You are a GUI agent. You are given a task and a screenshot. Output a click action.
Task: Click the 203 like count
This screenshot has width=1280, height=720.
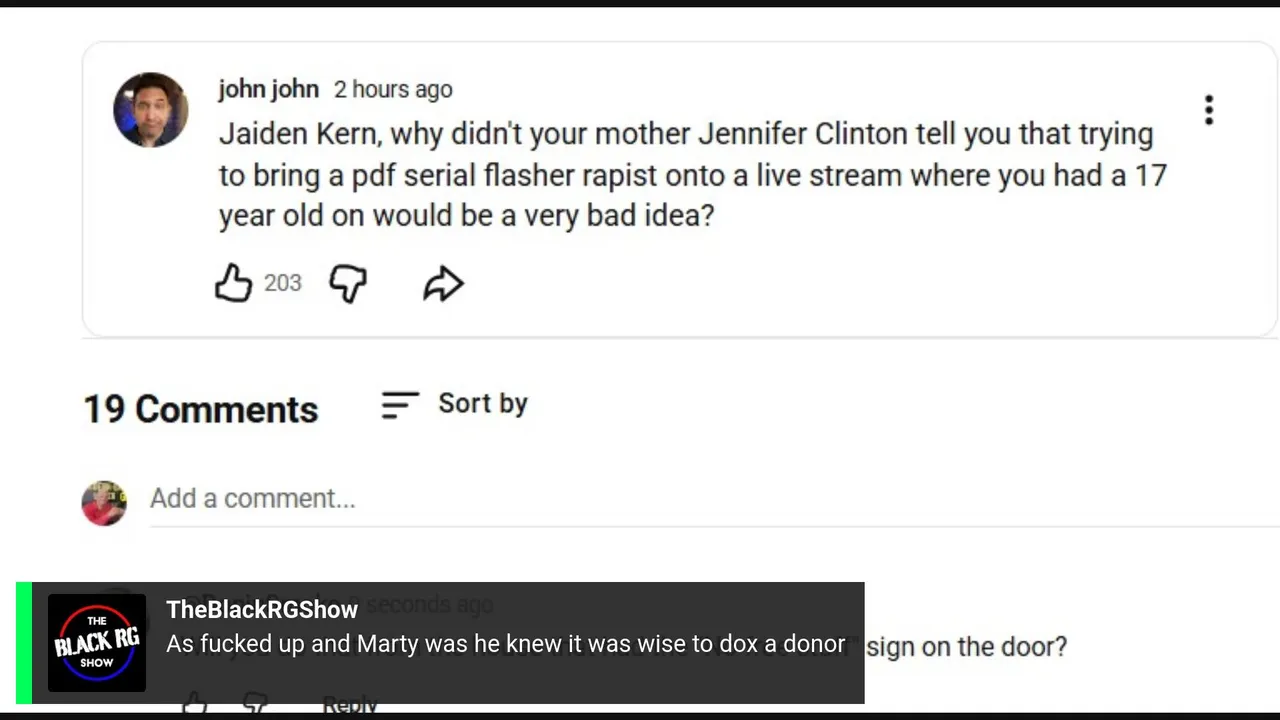pos(282,284)
